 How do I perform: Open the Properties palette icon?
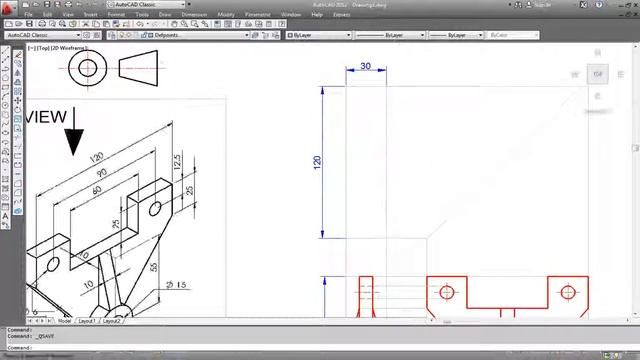218,24
